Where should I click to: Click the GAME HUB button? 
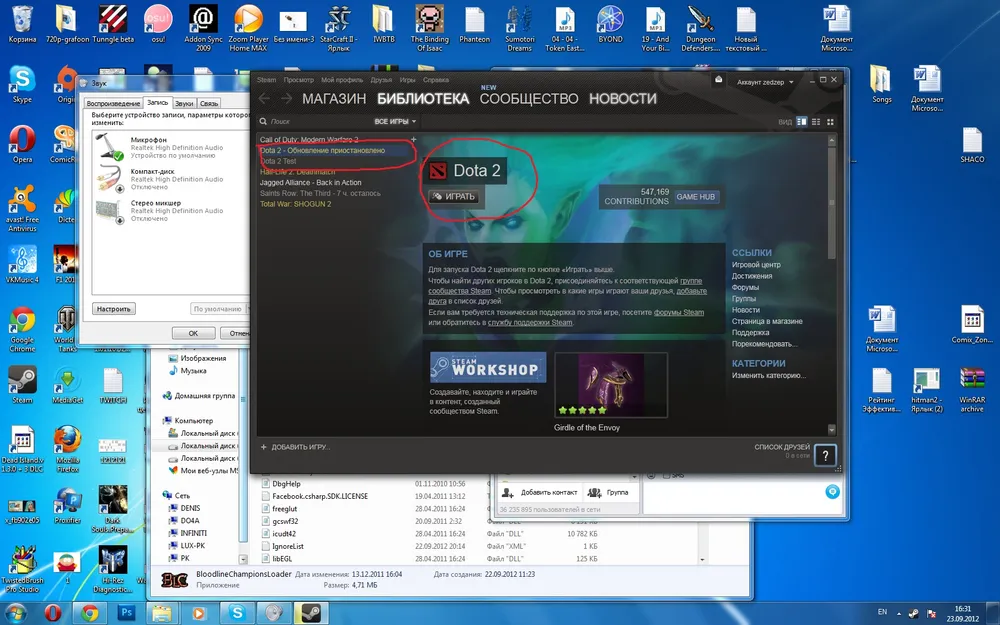696,197
